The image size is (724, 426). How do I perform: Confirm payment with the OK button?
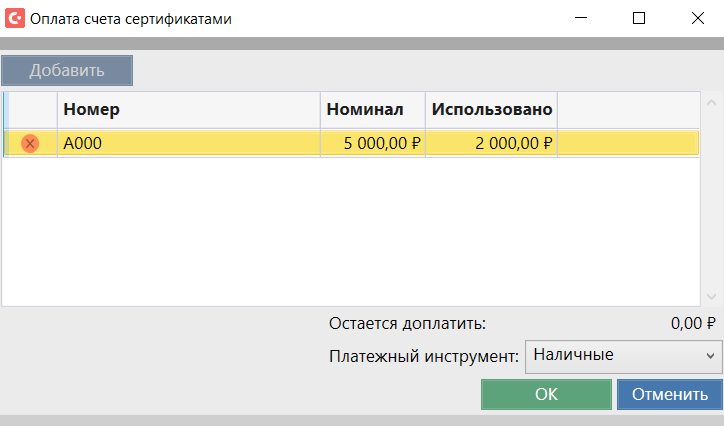click(x=545, y=394)
